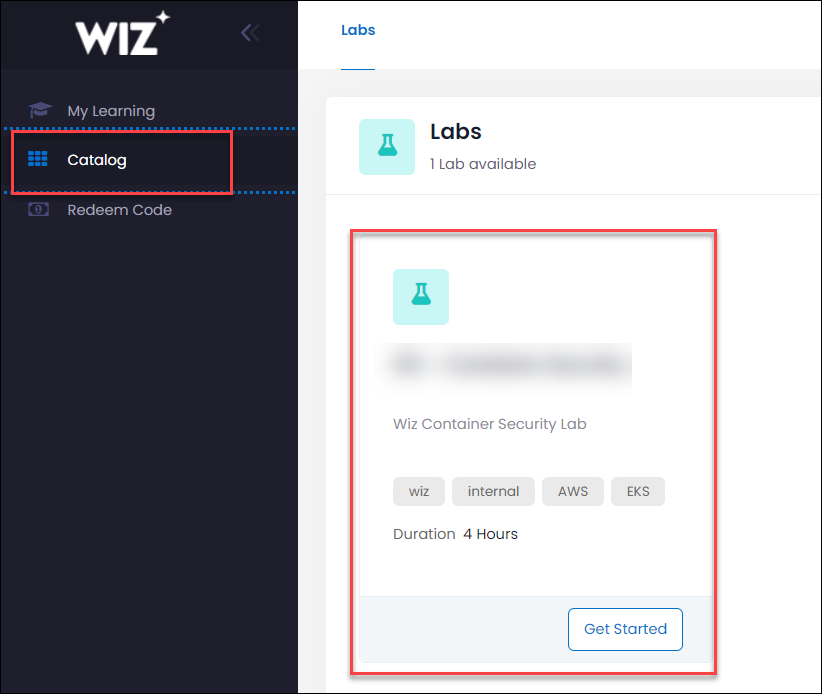Click the WIZ logo
The image size is (822, 694).
tap(123, 32)
